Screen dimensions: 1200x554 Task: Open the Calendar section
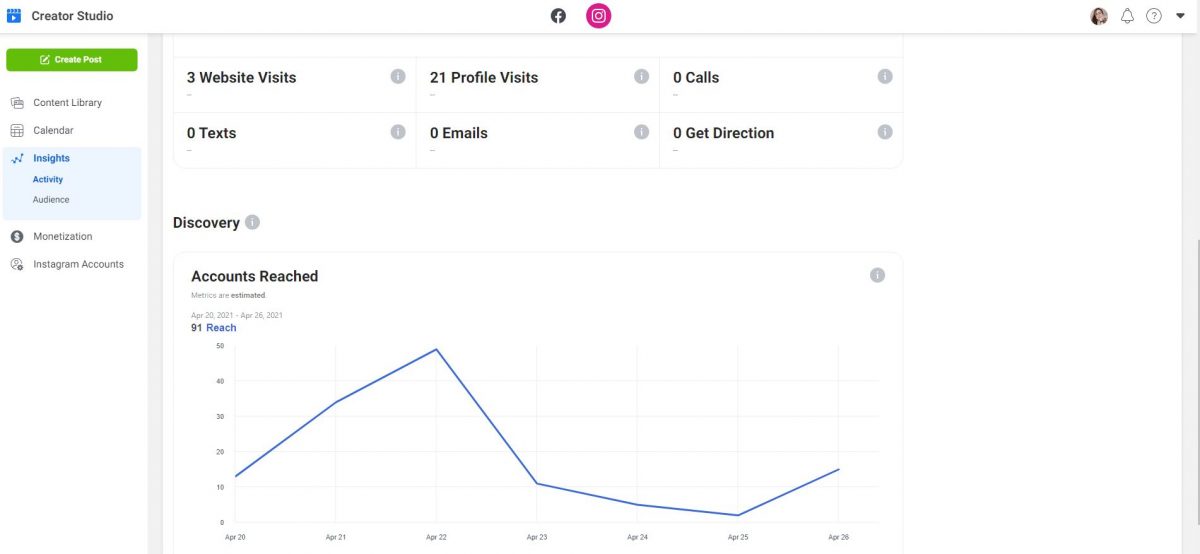coord(53,131)
